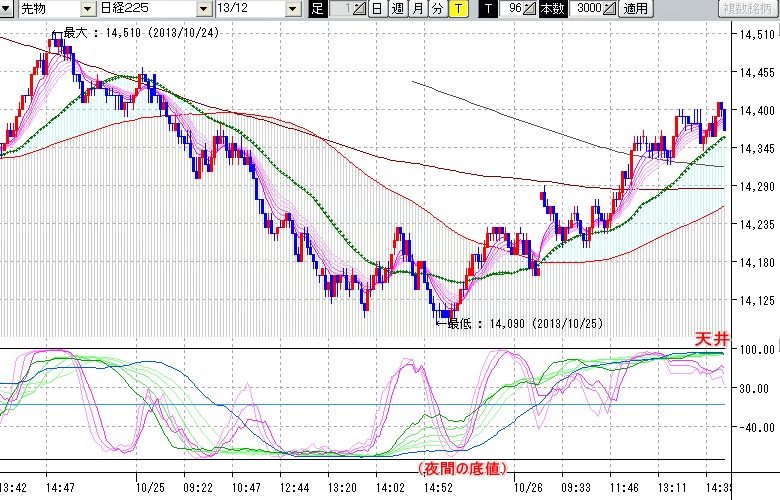Open the 先物 product type dropdown
Image resolution: width=780 pixels, height=500 pixels.
[x=90, y=9]
